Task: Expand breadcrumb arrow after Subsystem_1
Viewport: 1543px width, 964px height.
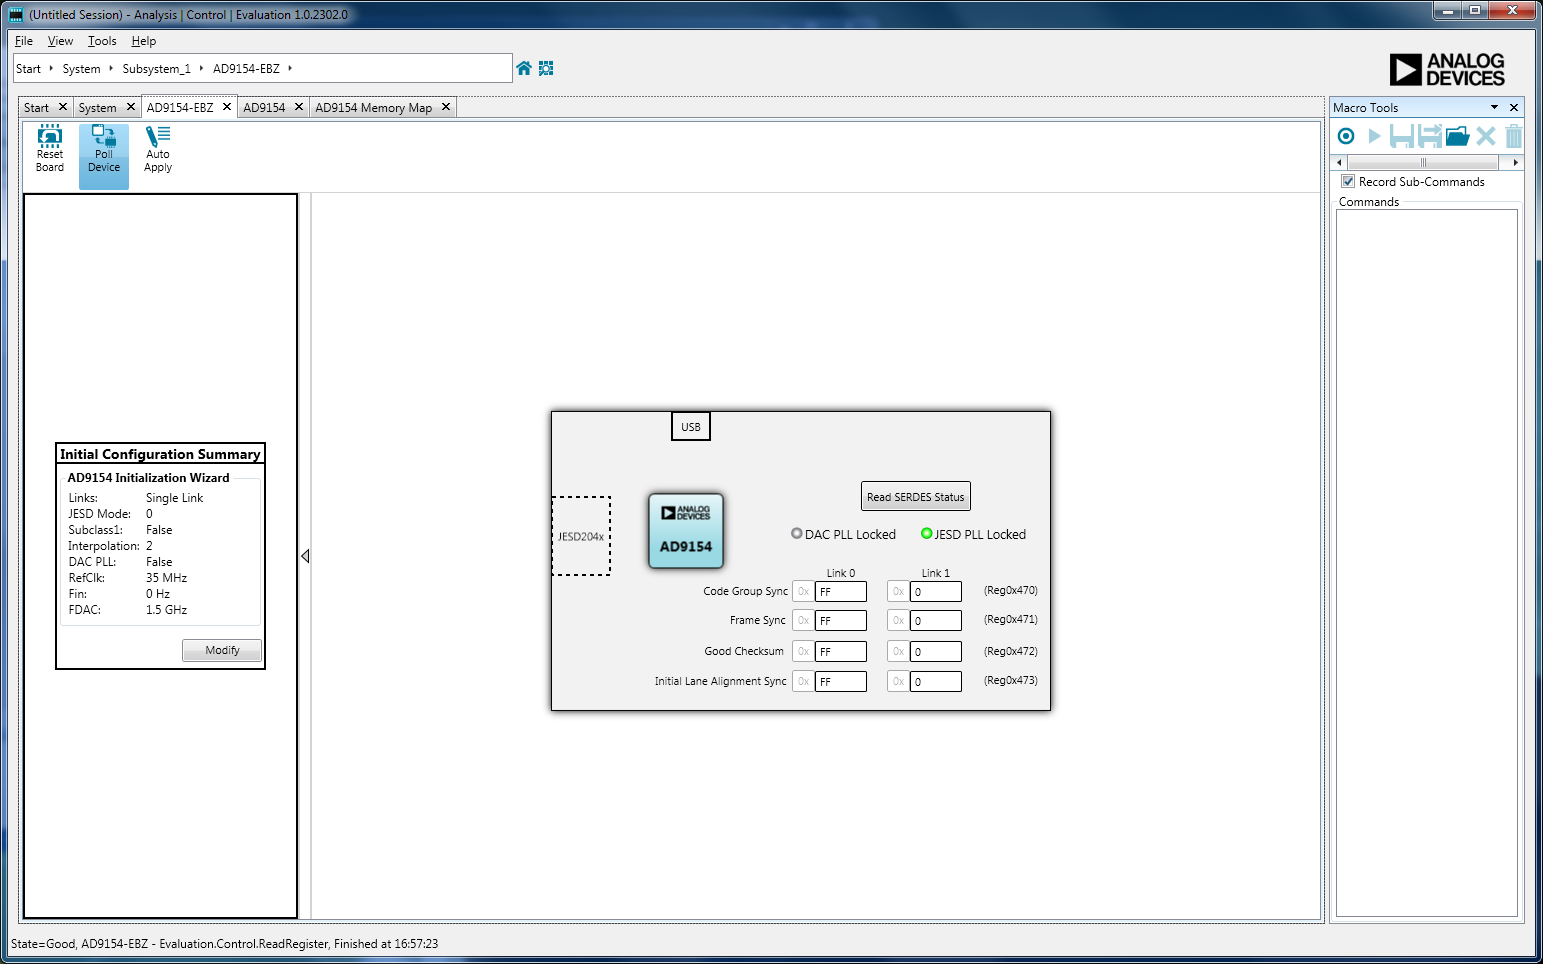Action: pyautogui.click(x=201, y=68)
